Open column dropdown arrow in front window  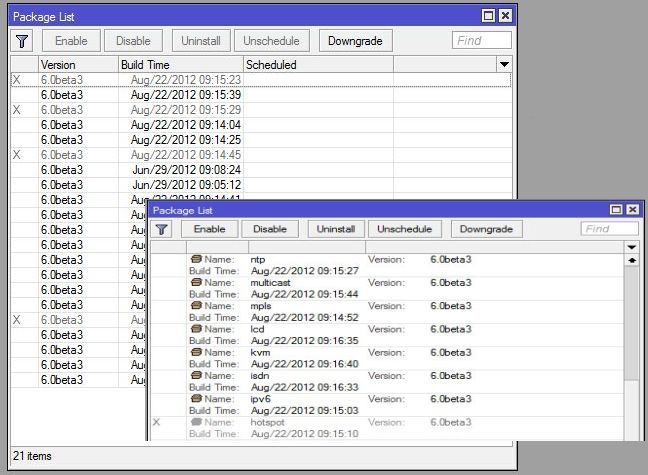coord(631,246)
